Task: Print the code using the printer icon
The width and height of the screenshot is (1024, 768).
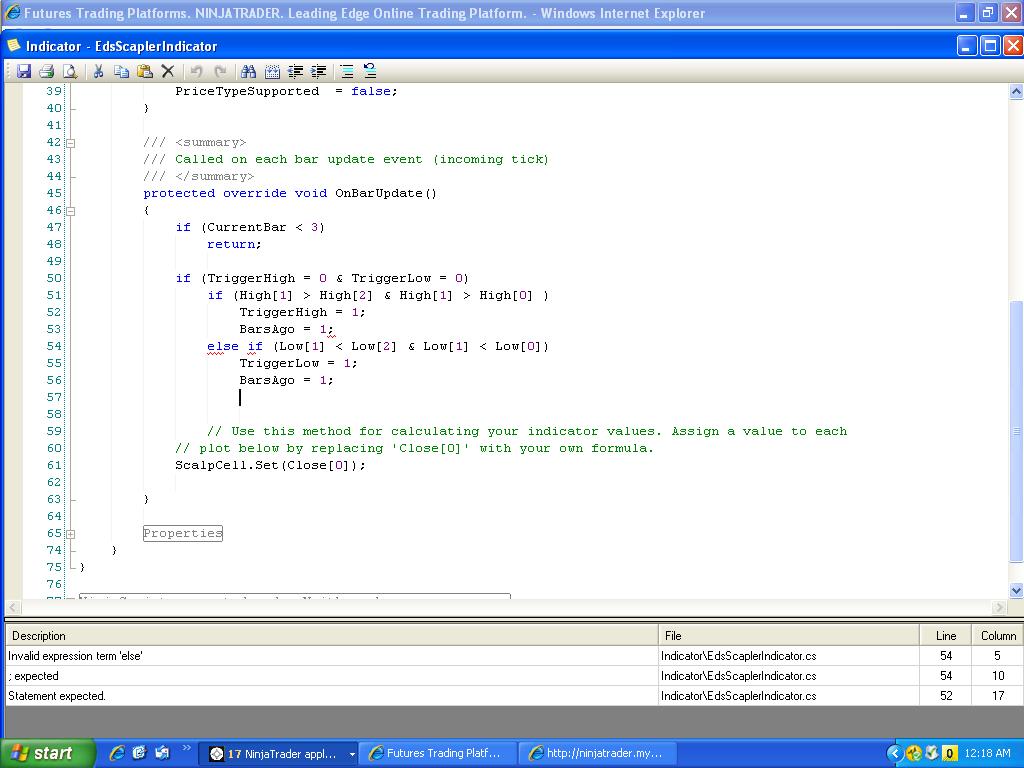Action: click(x=47, y=71)
